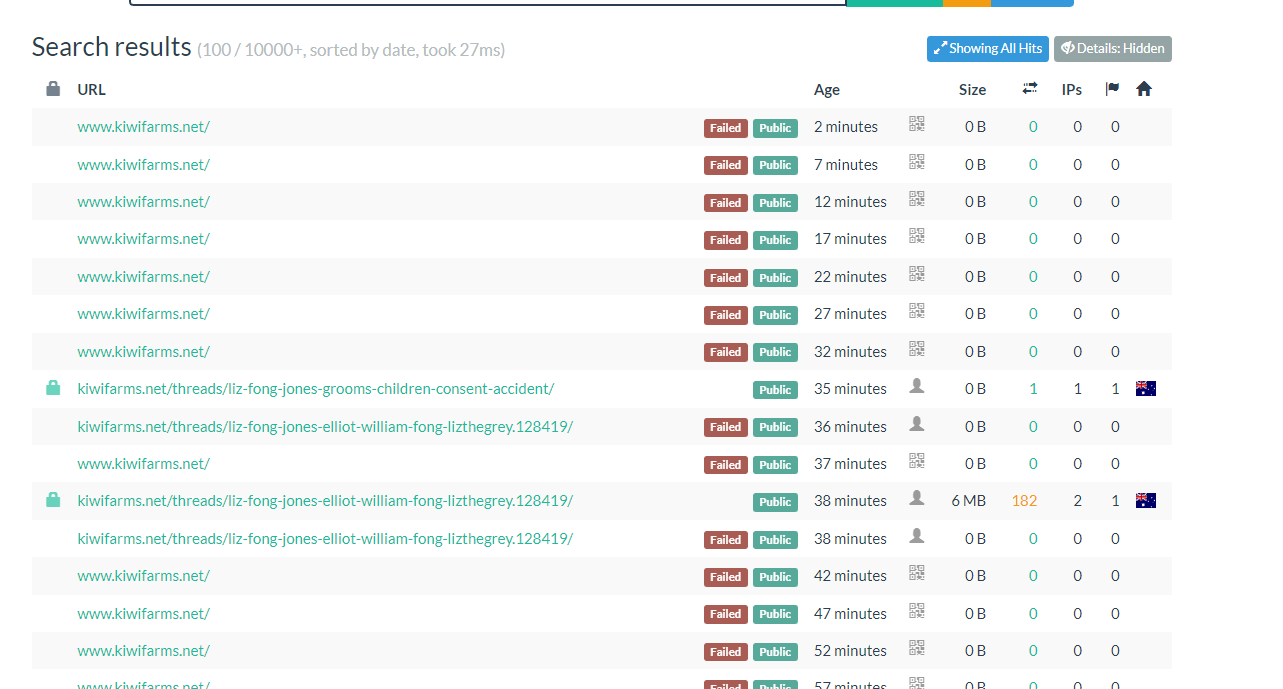Open www.kiwifarms.net result from 17 minutes ago
Screen dimensions: 1283x689
pos(143,239)
